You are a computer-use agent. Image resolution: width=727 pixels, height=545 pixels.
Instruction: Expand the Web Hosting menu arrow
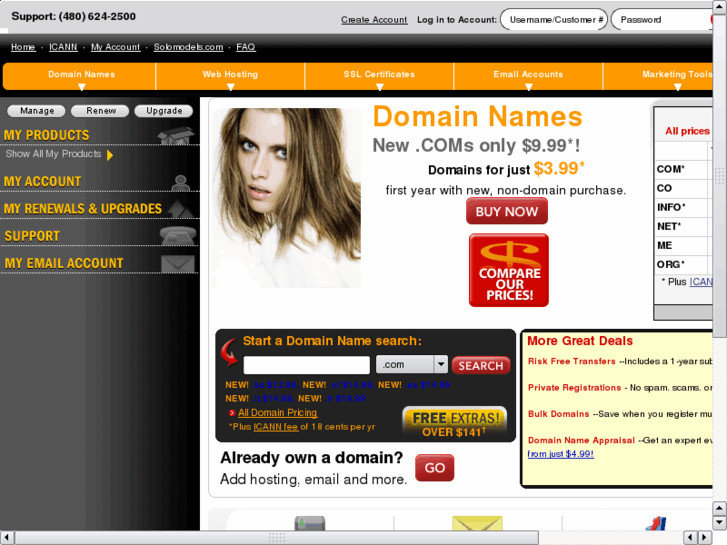[x=230, y=86]
